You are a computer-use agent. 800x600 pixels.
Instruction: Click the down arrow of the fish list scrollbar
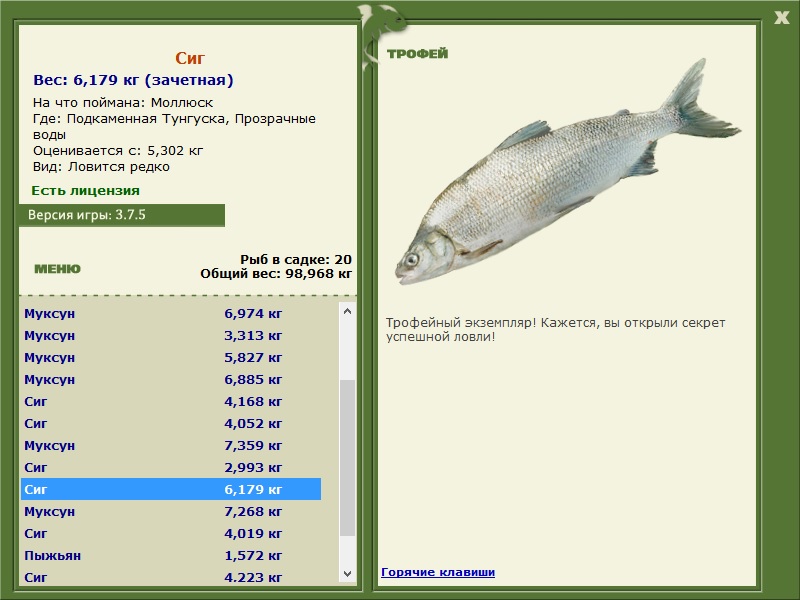pos(347,573)
